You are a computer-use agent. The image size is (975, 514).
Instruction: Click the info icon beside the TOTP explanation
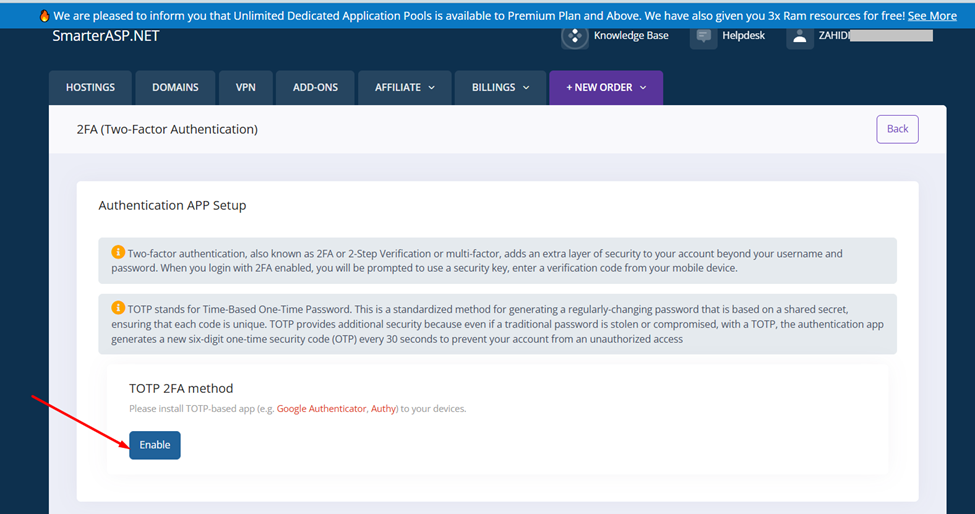[x=118, y=308]
